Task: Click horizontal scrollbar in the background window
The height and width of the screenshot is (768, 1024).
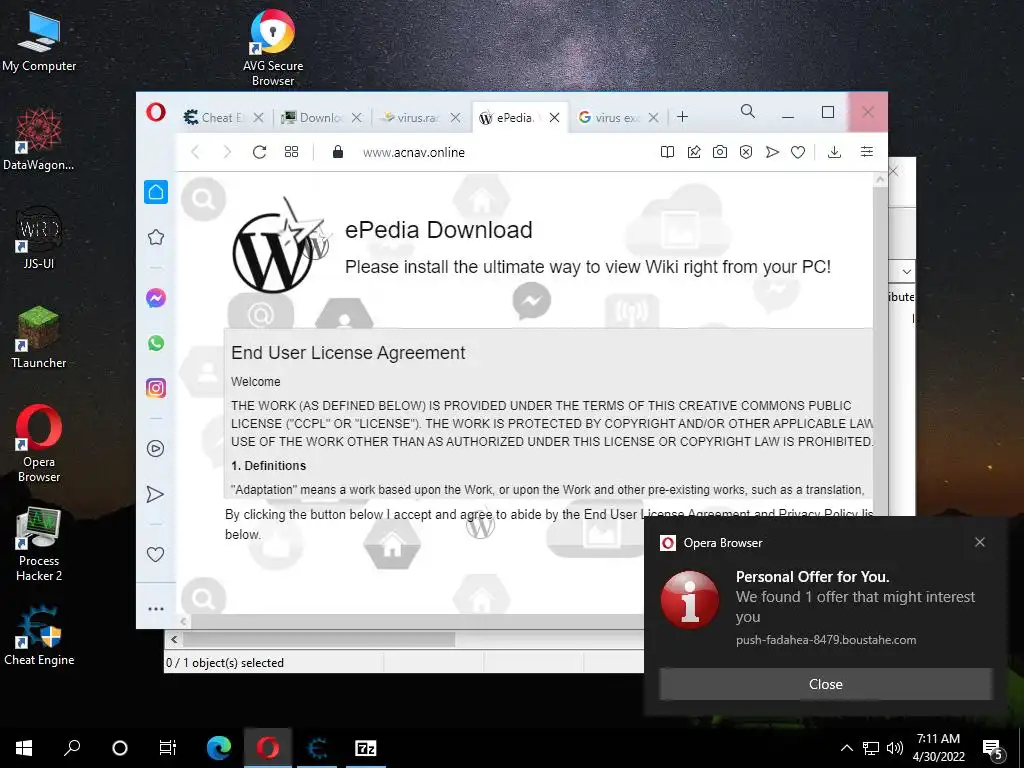Action: point(318,639)
